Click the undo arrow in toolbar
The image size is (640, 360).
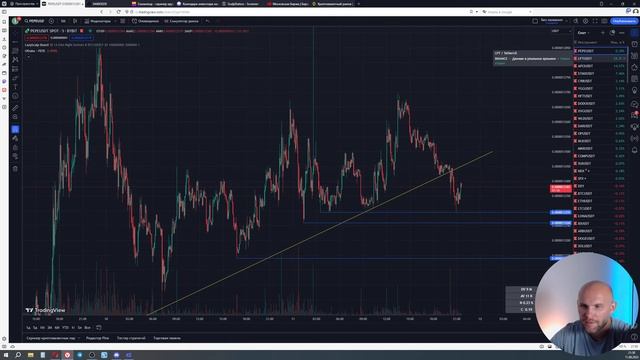pyautogui.click(x=207, y=21)
